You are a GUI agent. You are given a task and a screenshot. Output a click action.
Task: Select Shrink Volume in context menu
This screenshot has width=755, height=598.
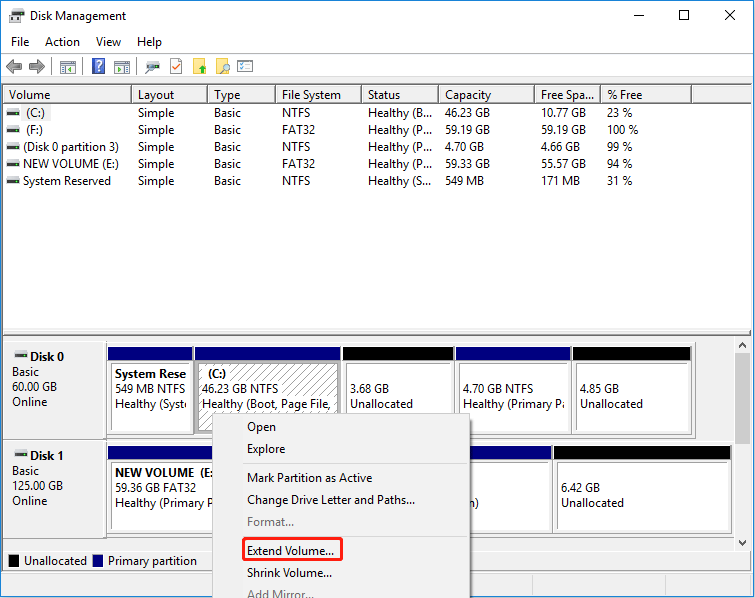[341, 573]
